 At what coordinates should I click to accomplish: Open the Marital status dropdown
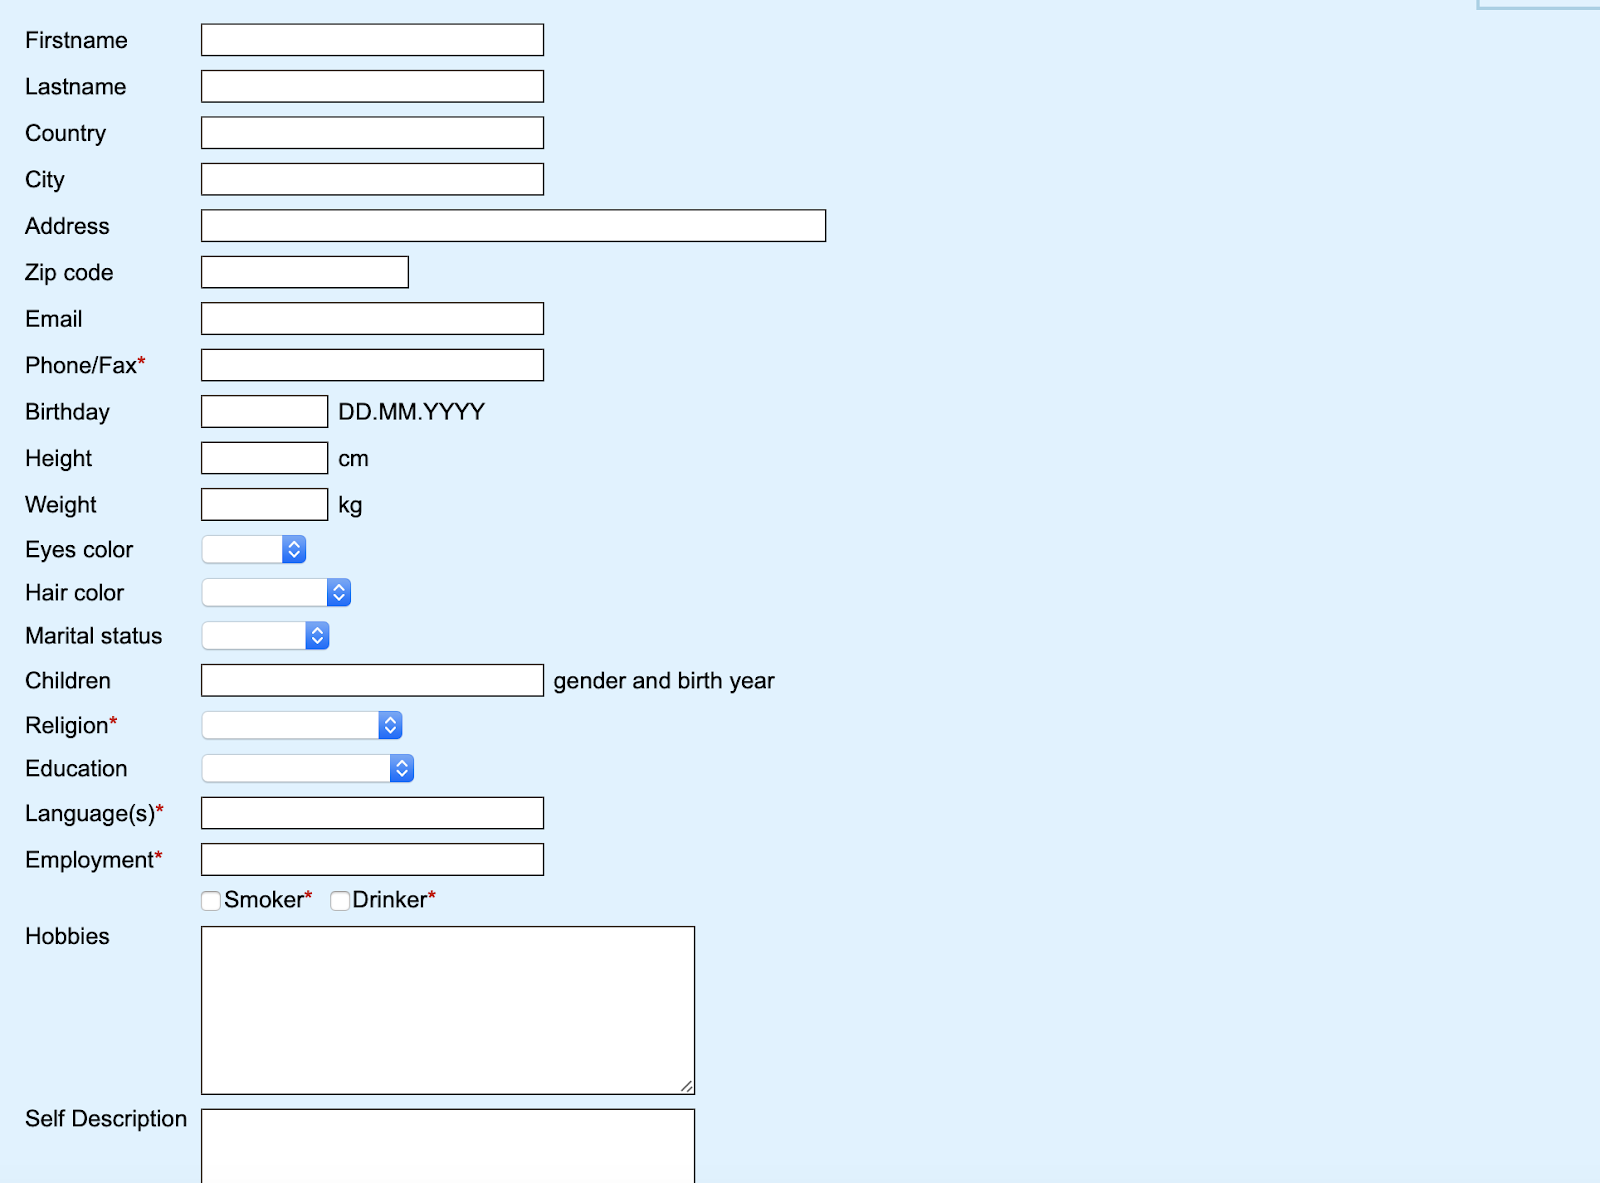[x=265, y=635]
